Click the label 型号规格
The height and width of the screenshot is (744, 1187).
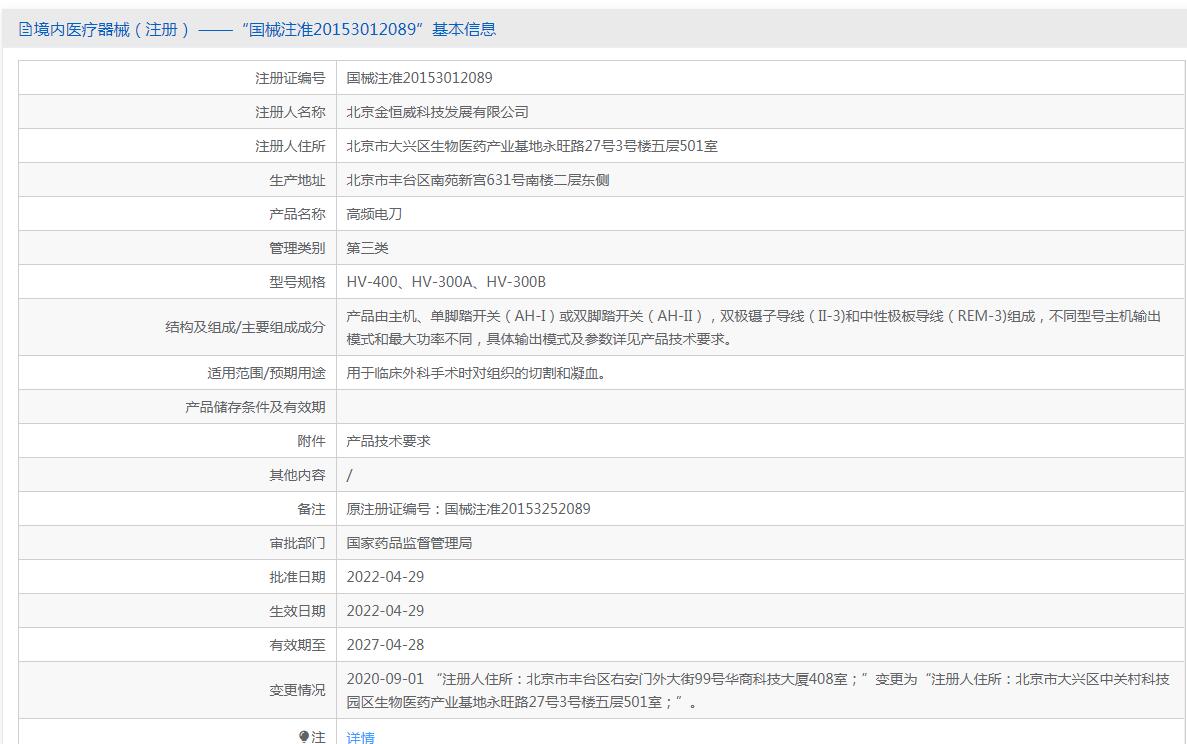pyautogui.click(x=297, y=282)
